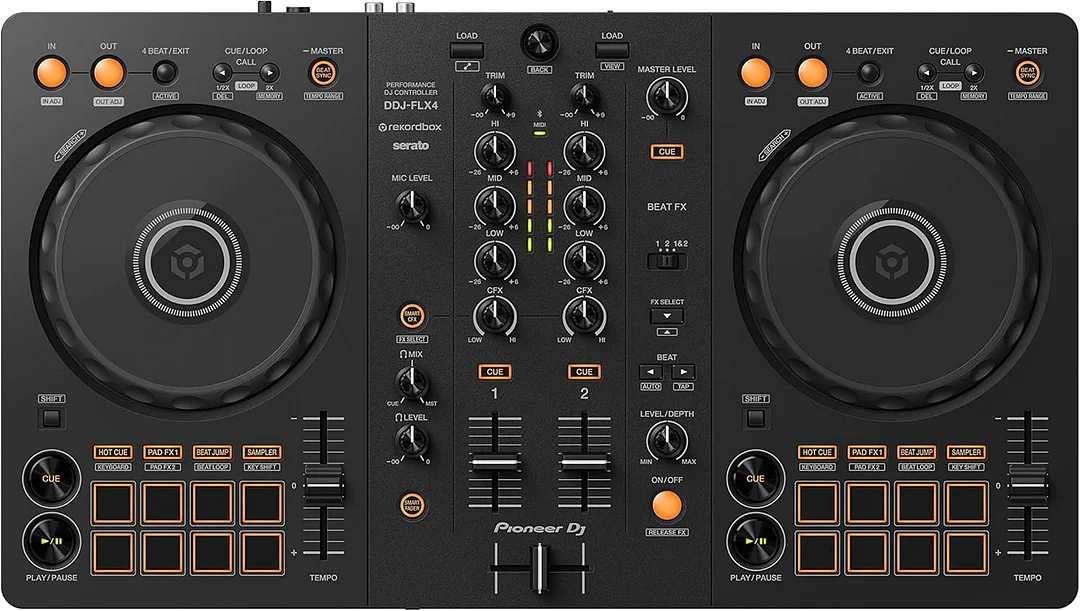Click the right jog wheel center
Screen dimensions: 1080x611
891,262
